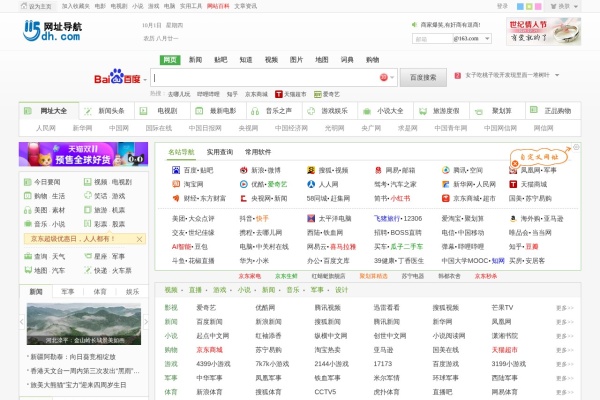600x400 pixels.
Task: Open the 京东家电 promo link
Action: pos(249,276)
